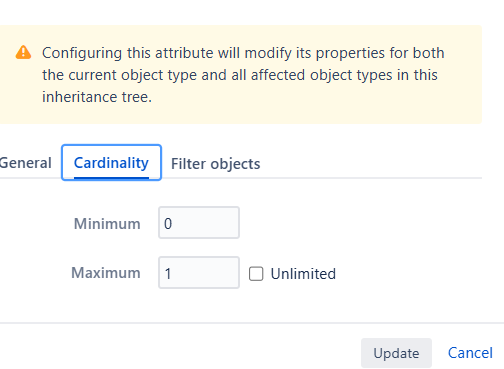Focus the Maximum cardinality input field
Image resolution: width=504 pixels, height=369 pixels.
pyautogui.click(x=199, y=273)
